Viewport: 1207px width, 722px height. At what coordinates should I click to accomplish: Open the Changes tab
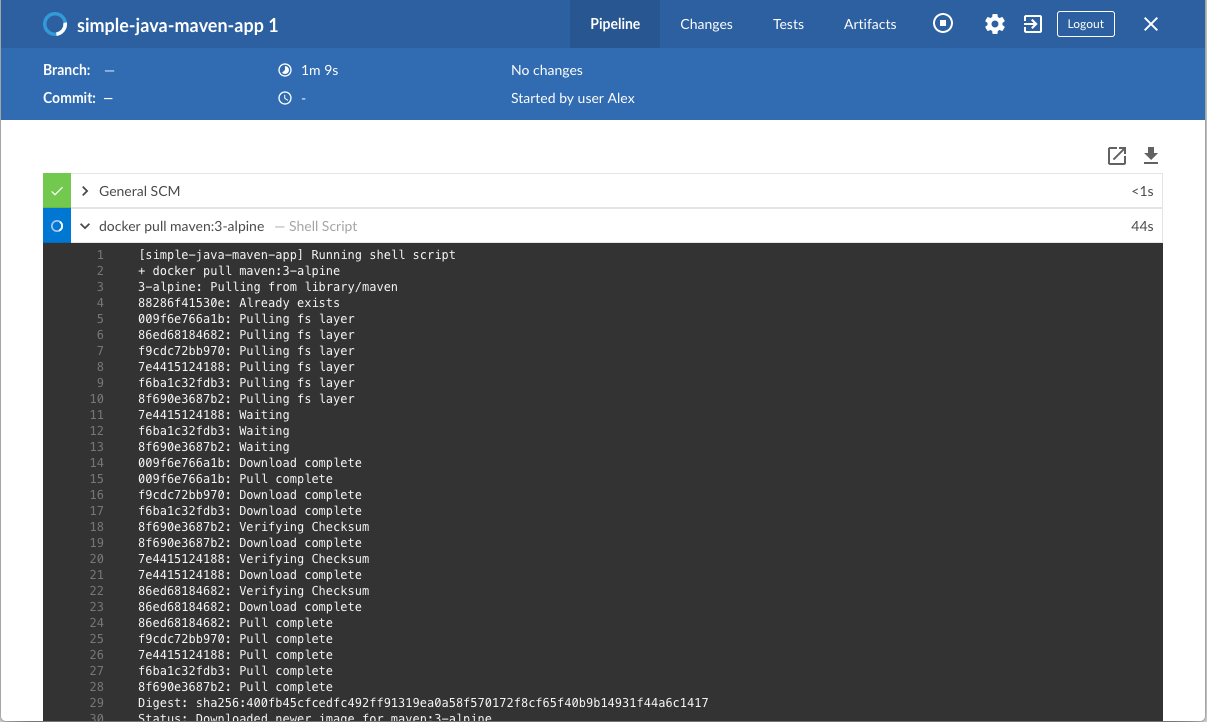[706, 24]
